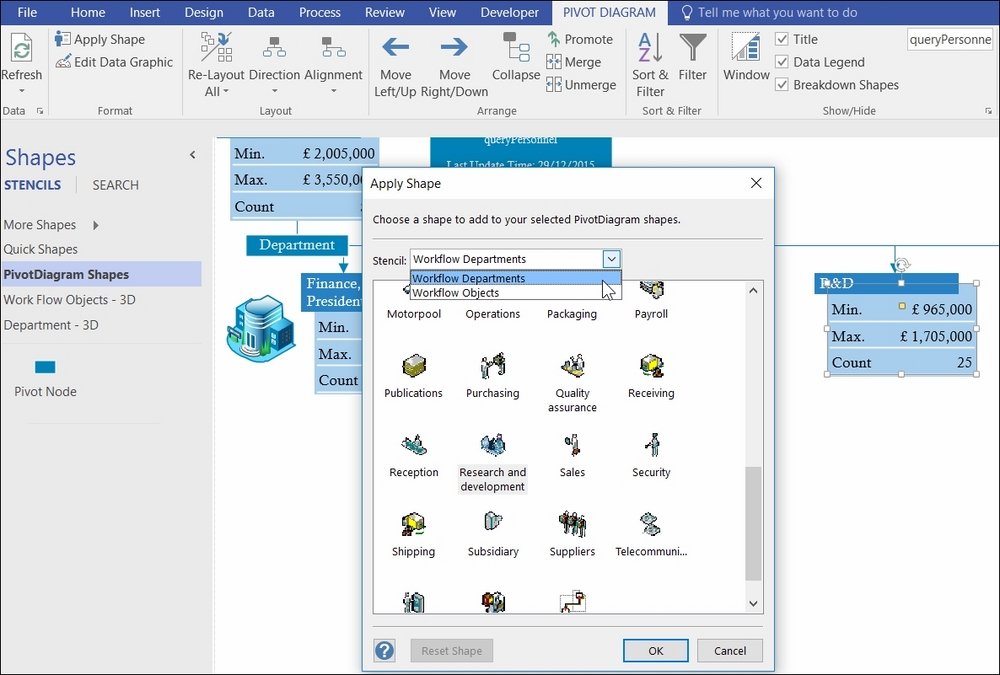Open Edit Data Graphic
The width and height of the screenshot is (1000, 675).
pos(114,63)
